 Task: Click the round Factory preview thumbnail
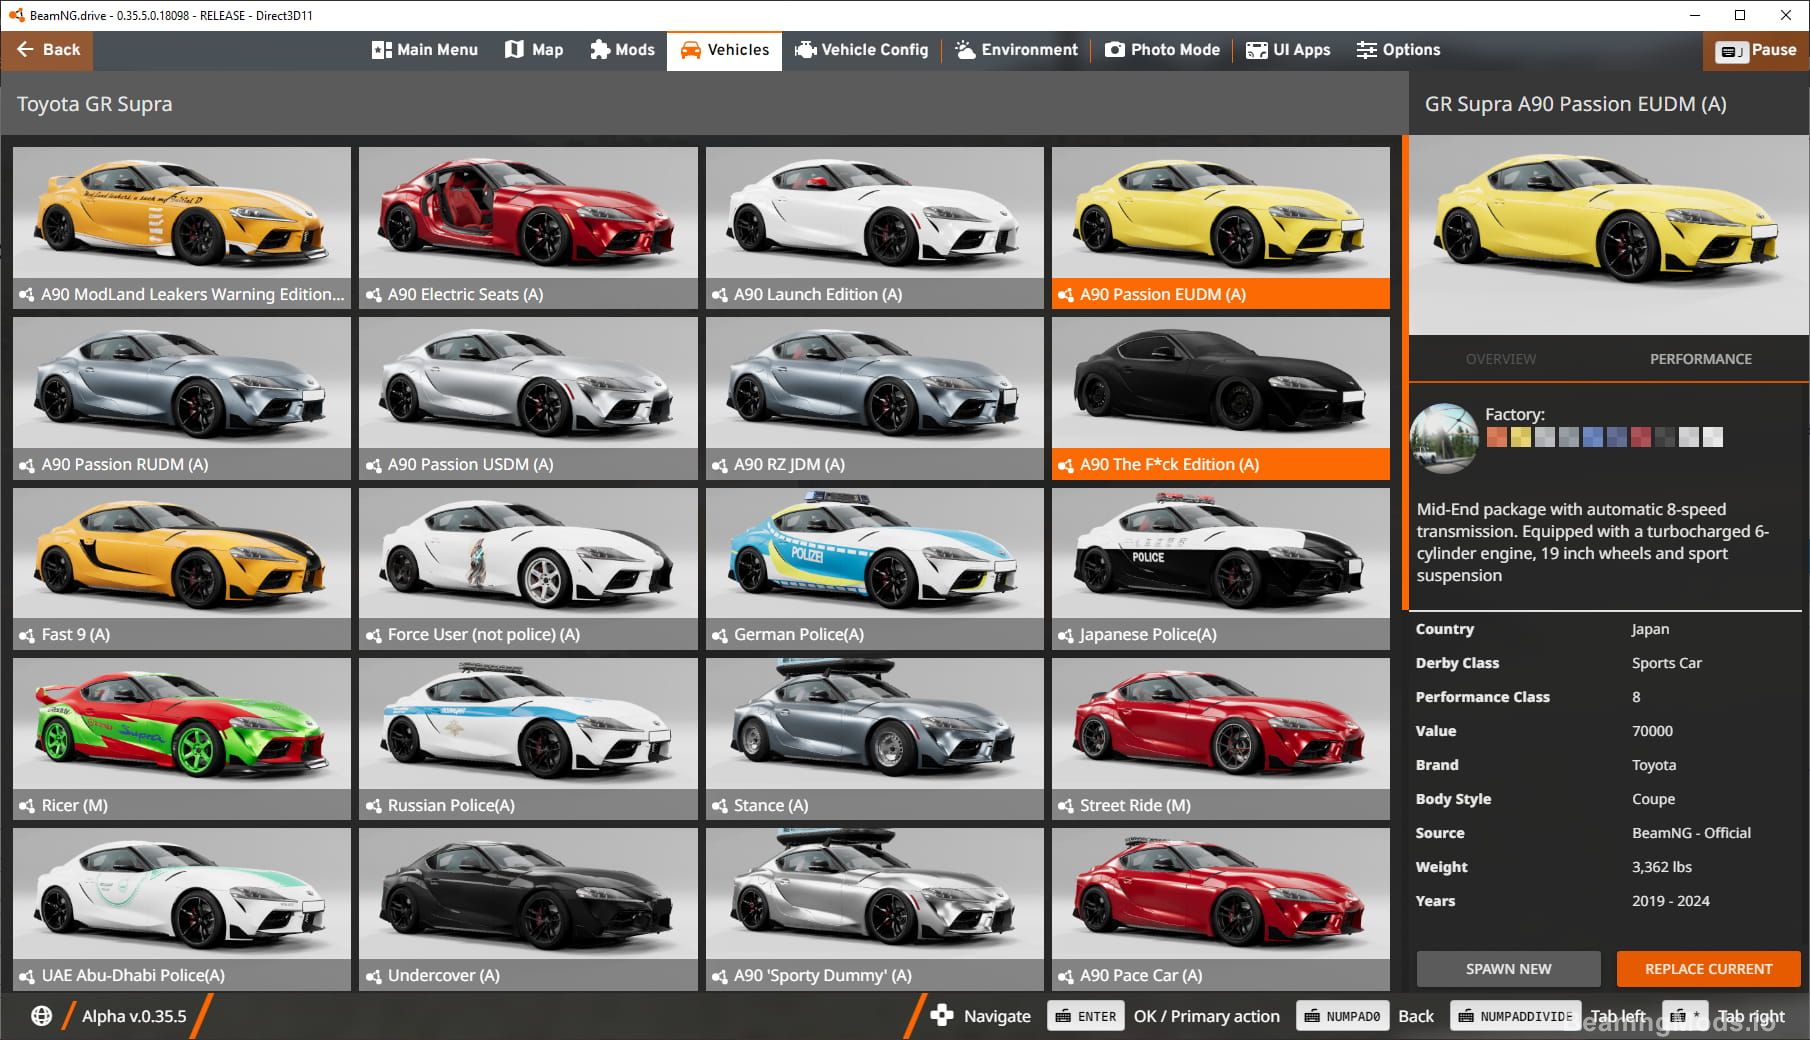tap(1444, 438)
